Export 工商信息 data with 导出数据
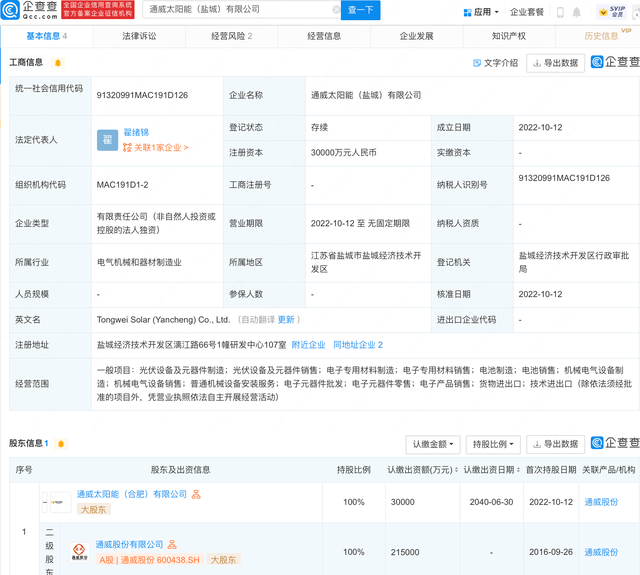 click(x=556, y=63)
